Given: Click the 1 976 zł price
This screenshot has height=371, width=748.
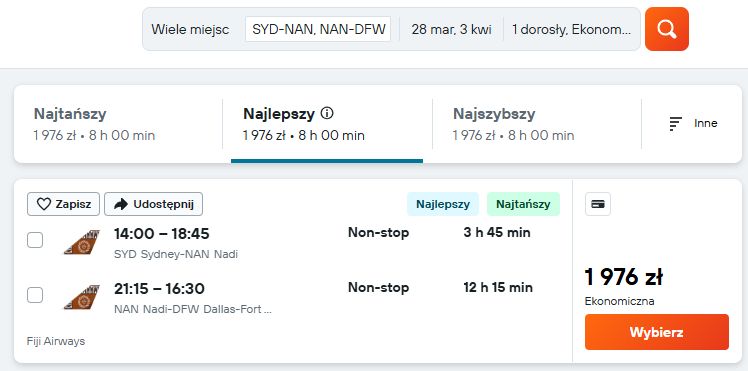Looking at the screenshot, I should pos(623,277).
